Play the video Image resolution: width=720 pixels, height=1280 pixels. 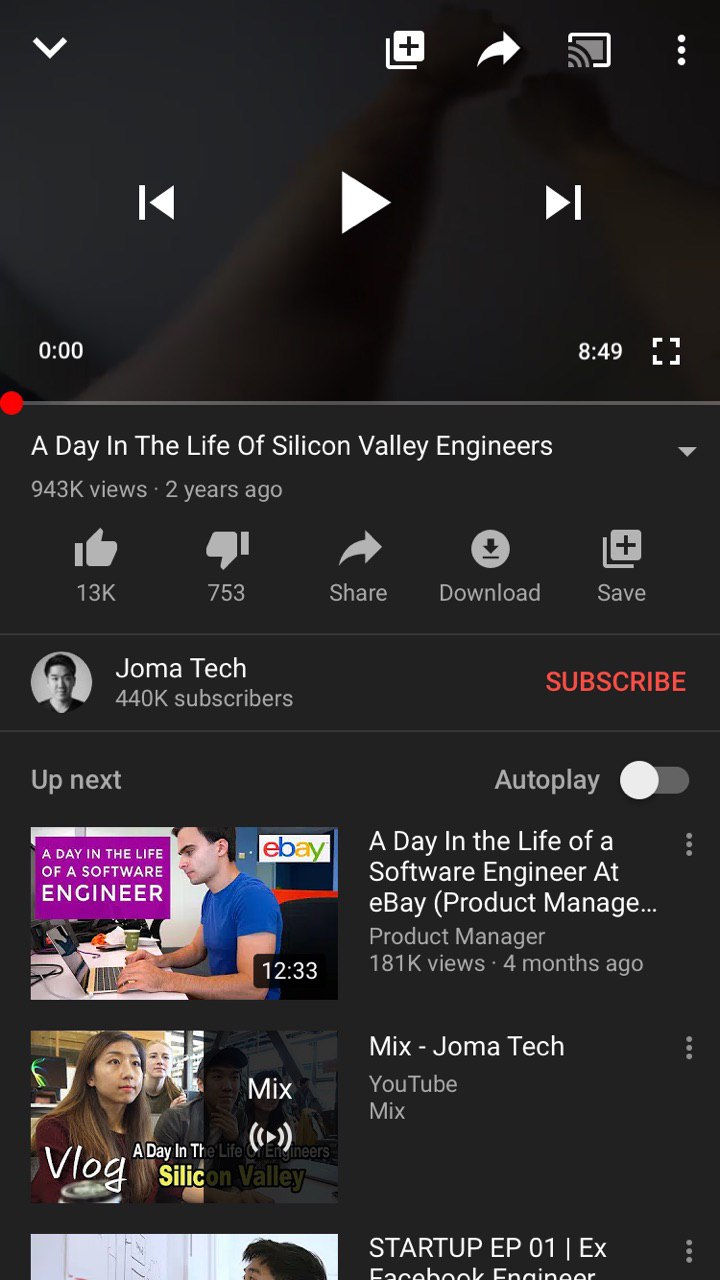364,203
